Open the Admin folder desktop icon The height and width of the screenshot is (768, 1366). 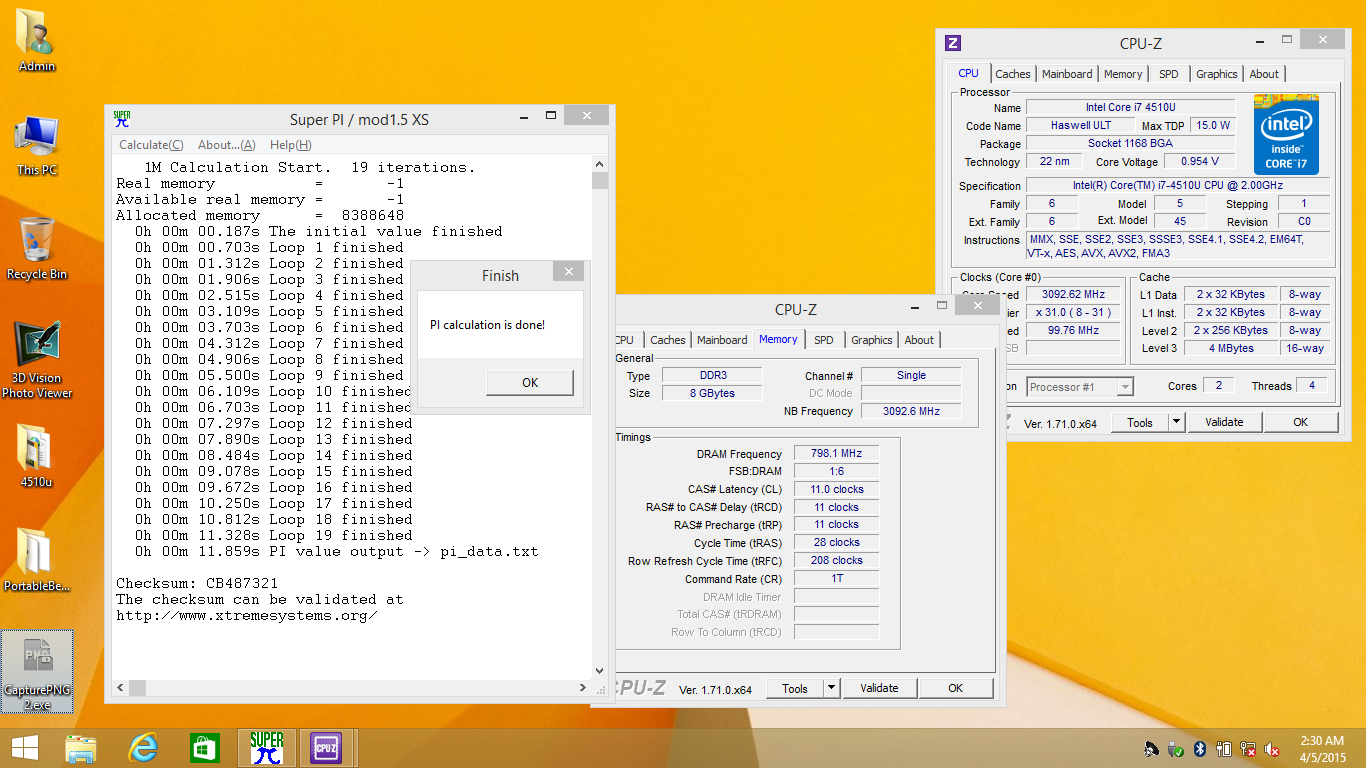click(37, 41)
